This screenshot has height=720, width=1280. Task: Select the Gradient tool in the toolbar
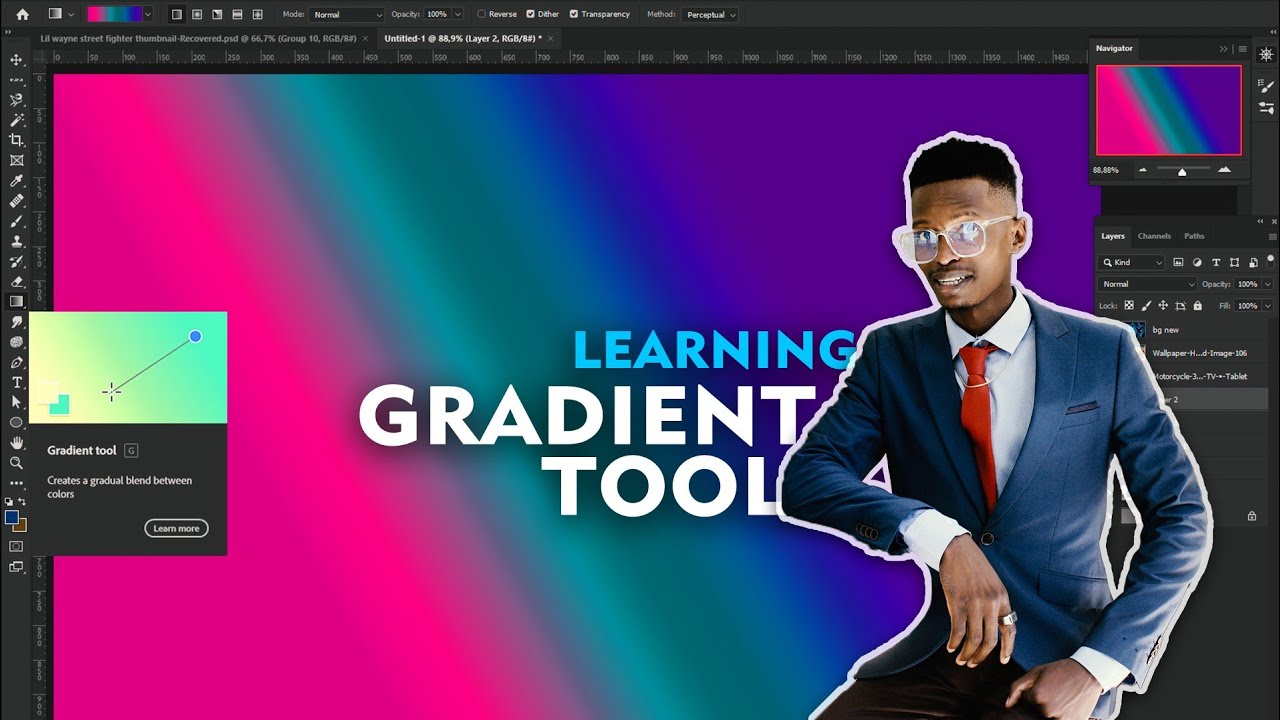tap(16, 302)
